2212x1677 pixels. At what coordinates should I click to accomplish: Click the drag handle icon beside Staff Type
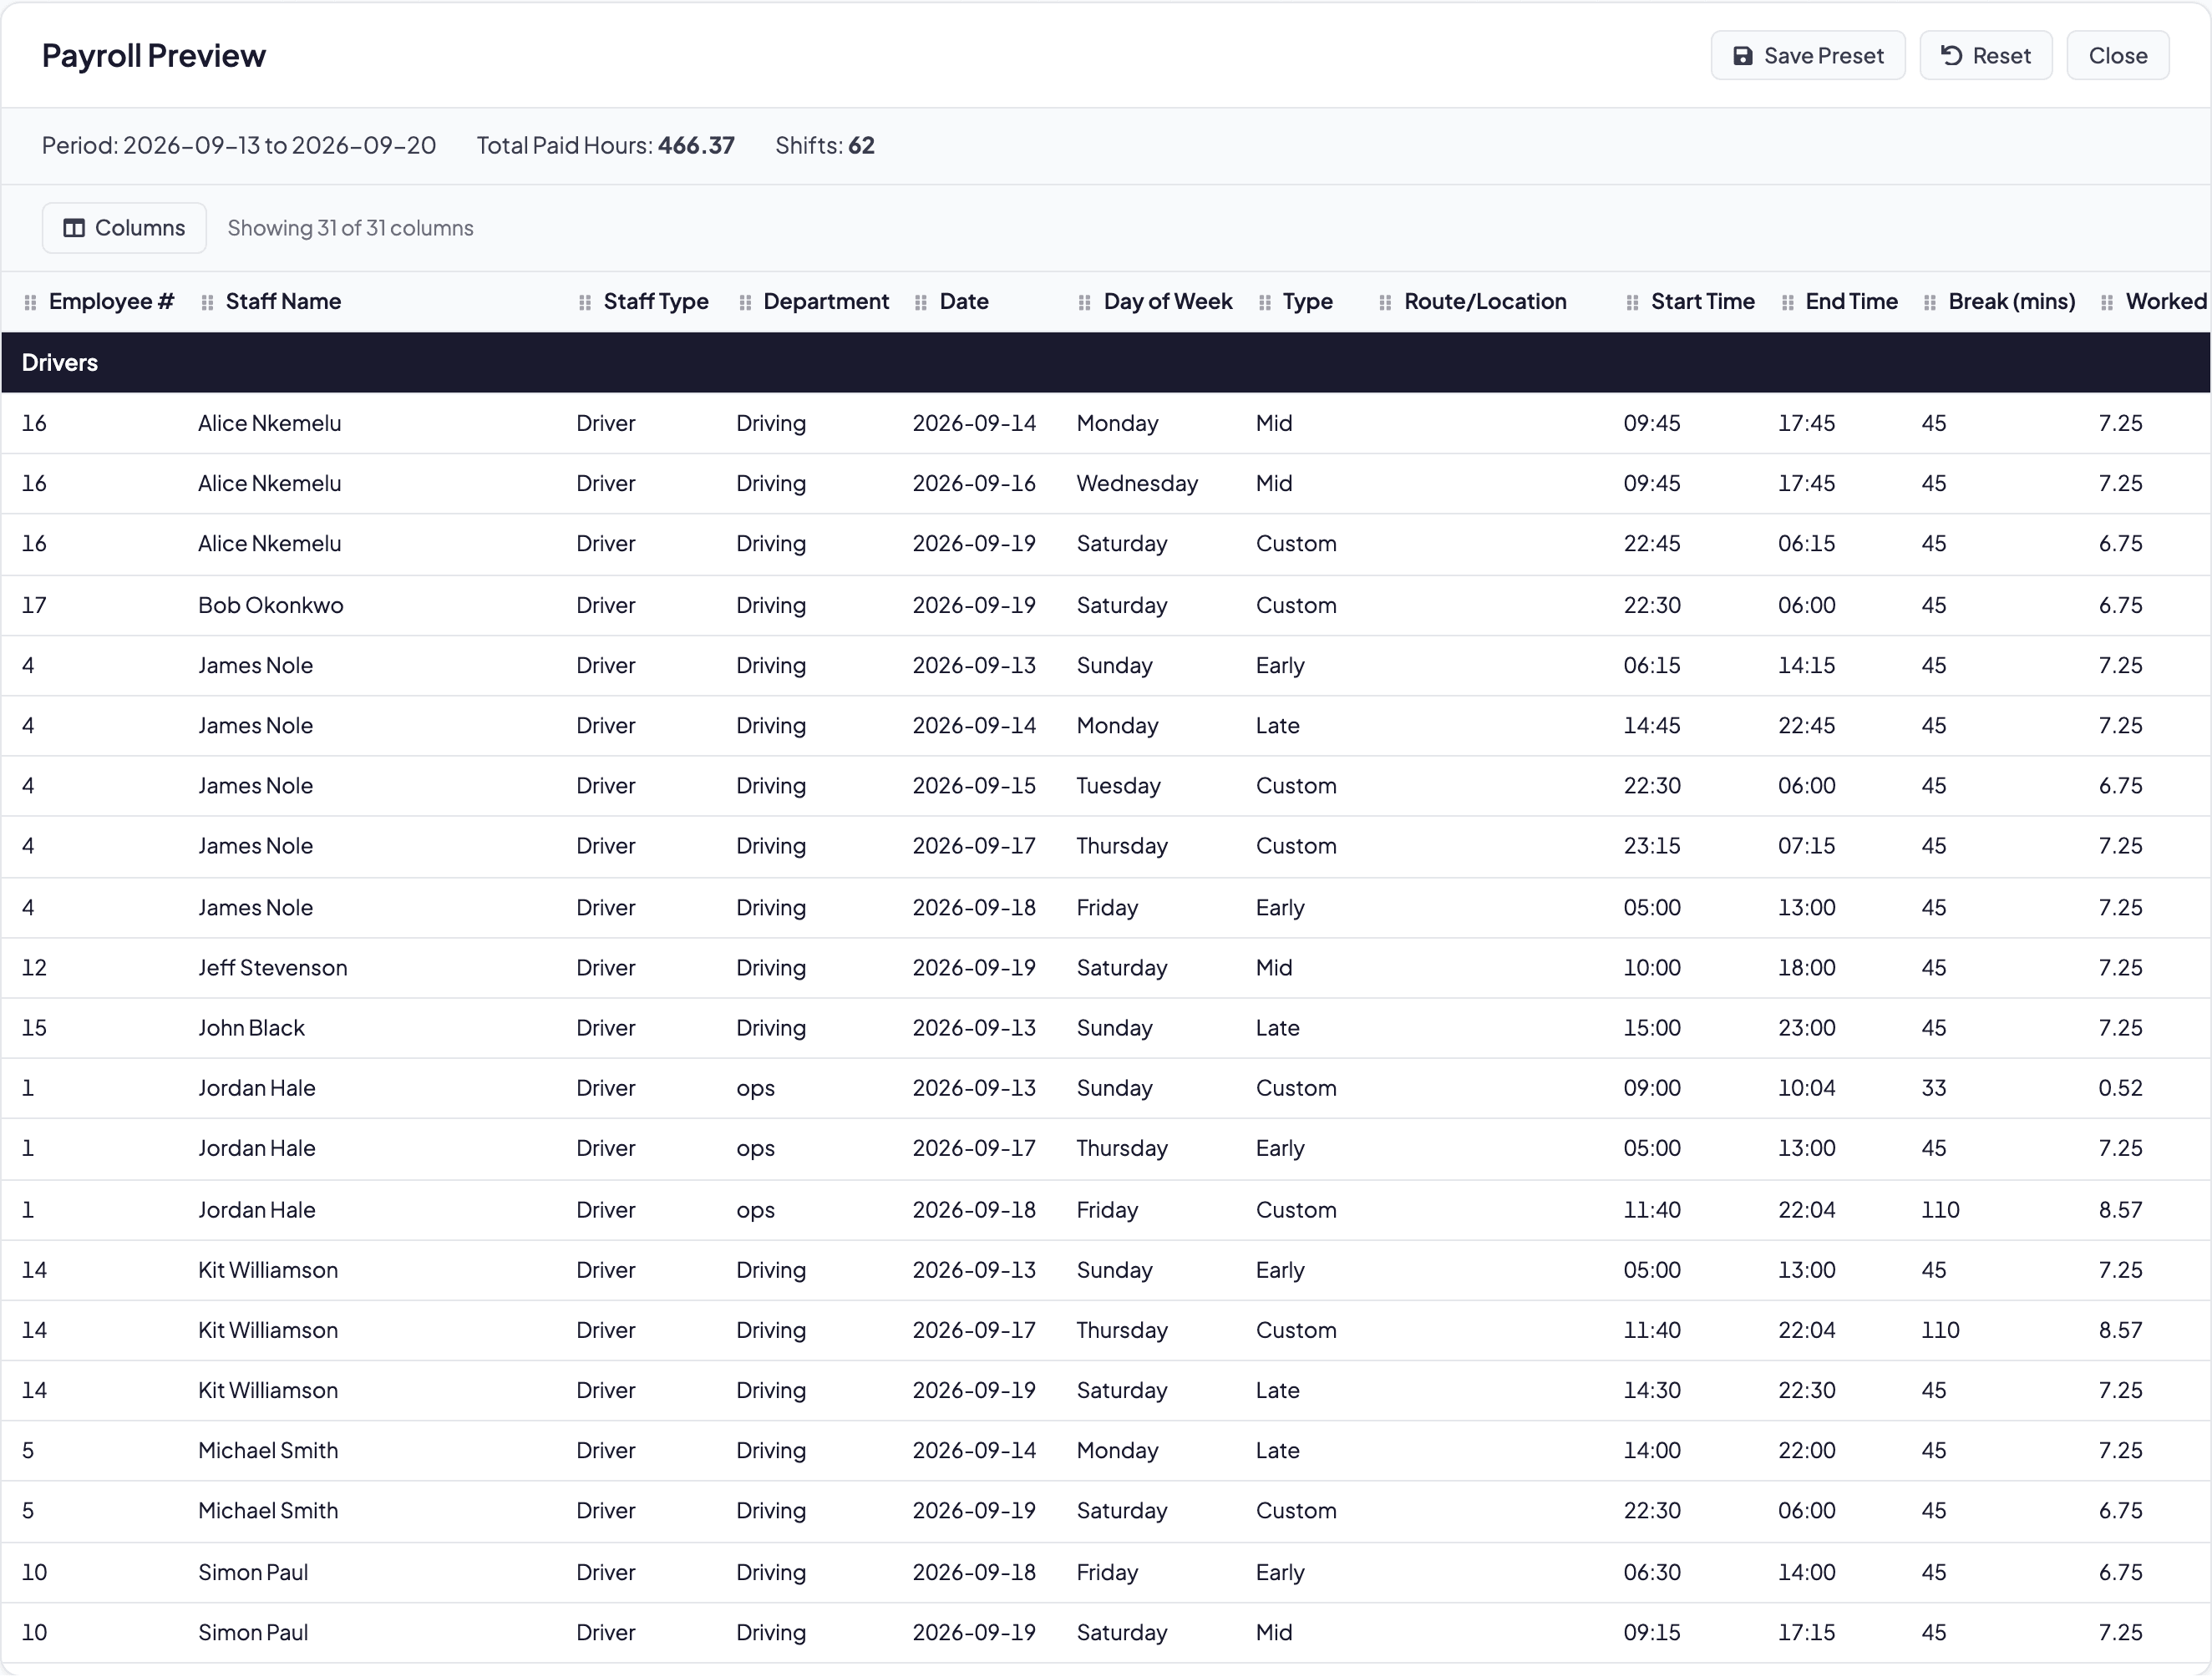585,302
